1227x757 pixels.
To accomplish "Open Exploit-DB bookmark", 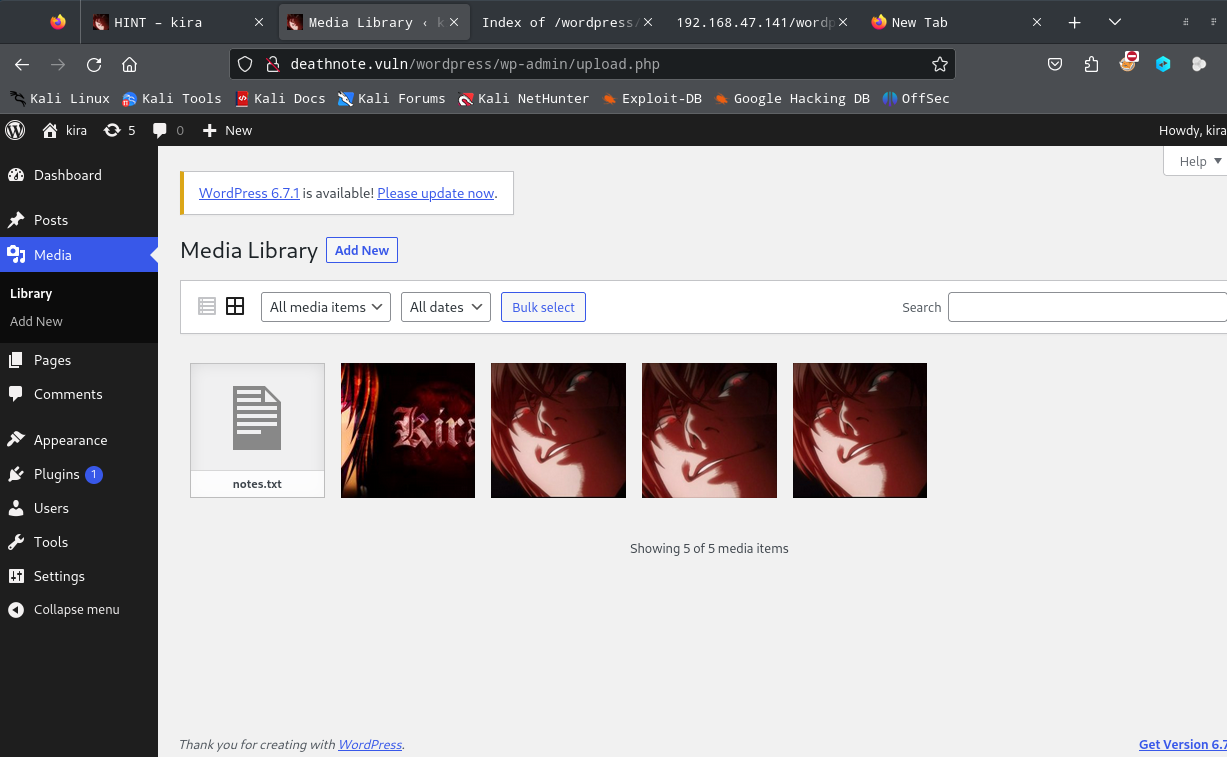I will [x=652, y=98].
